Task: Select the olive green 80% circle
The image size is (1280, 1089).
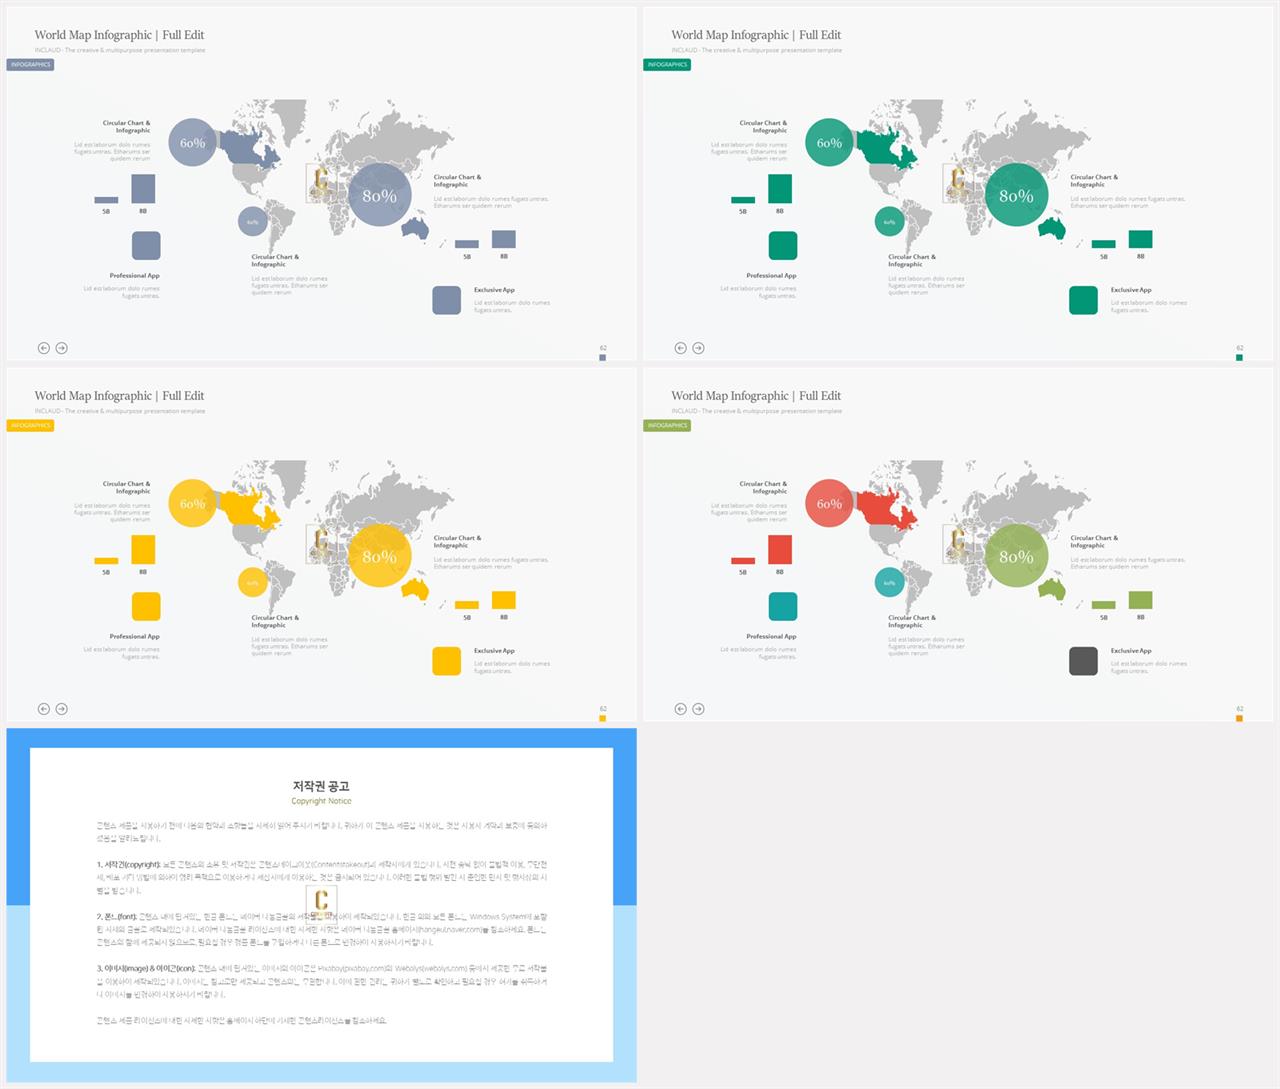Action: [1017, 556]
